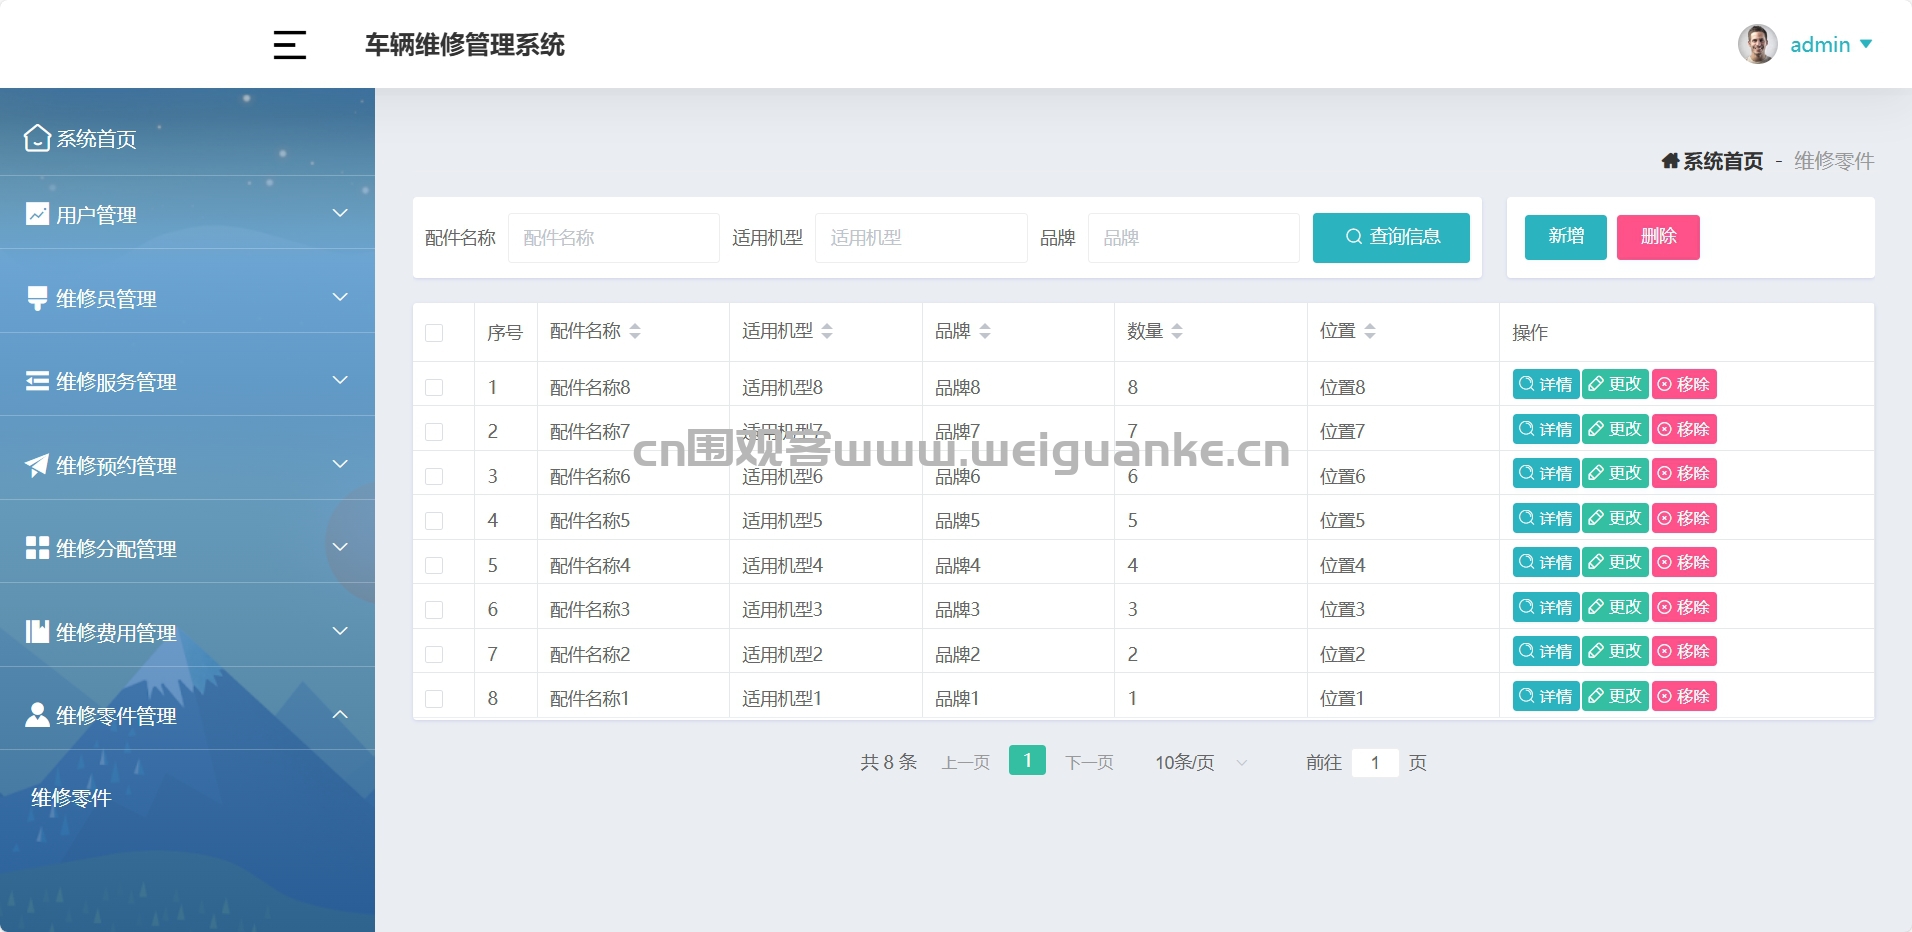This screenshot has height=932, width=1912.
Task: Sort by the 配件名称 column arrows
Action: (635, 331)
